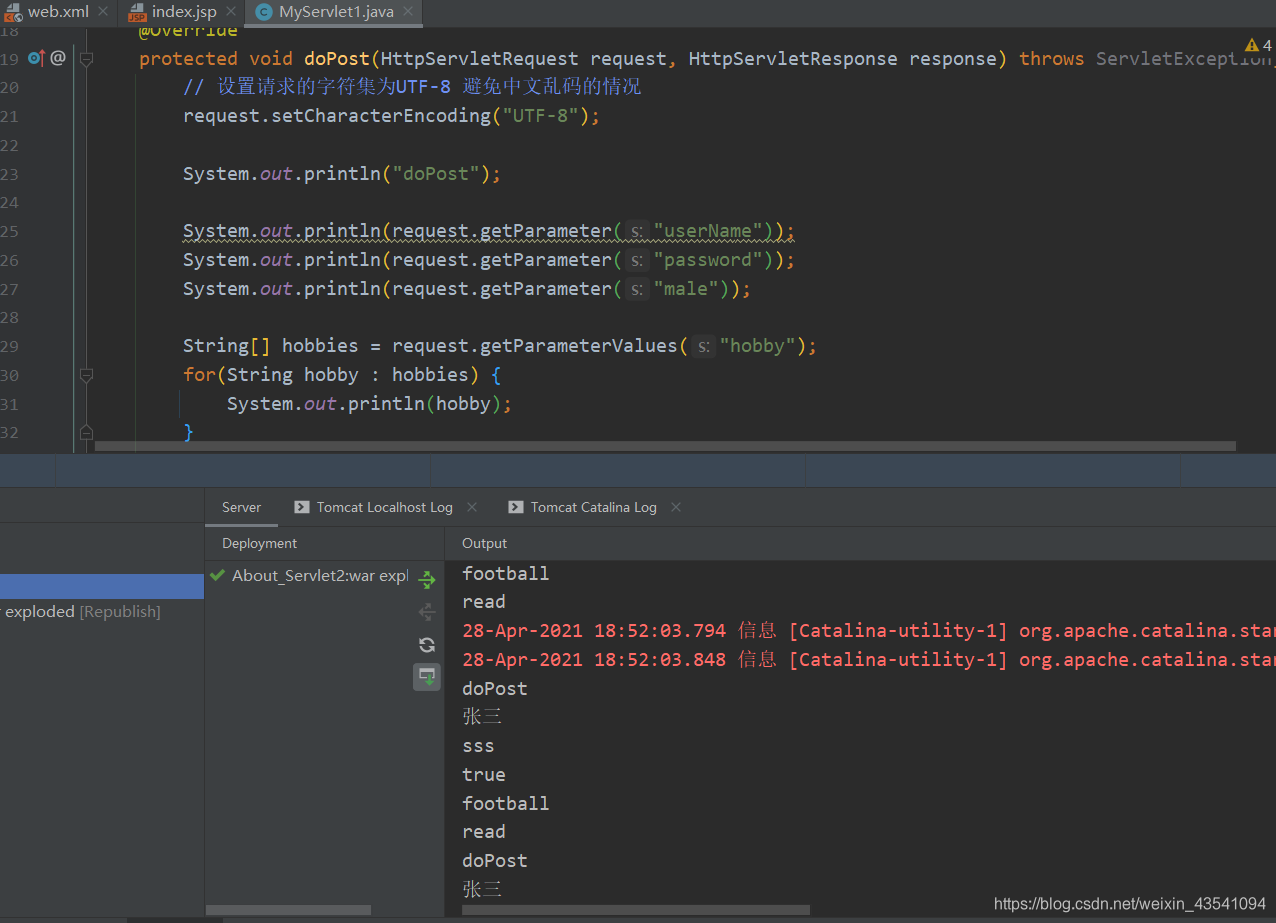Open the Tomcat Localhost Log tab
The image size is (1276, 923).
385,507
